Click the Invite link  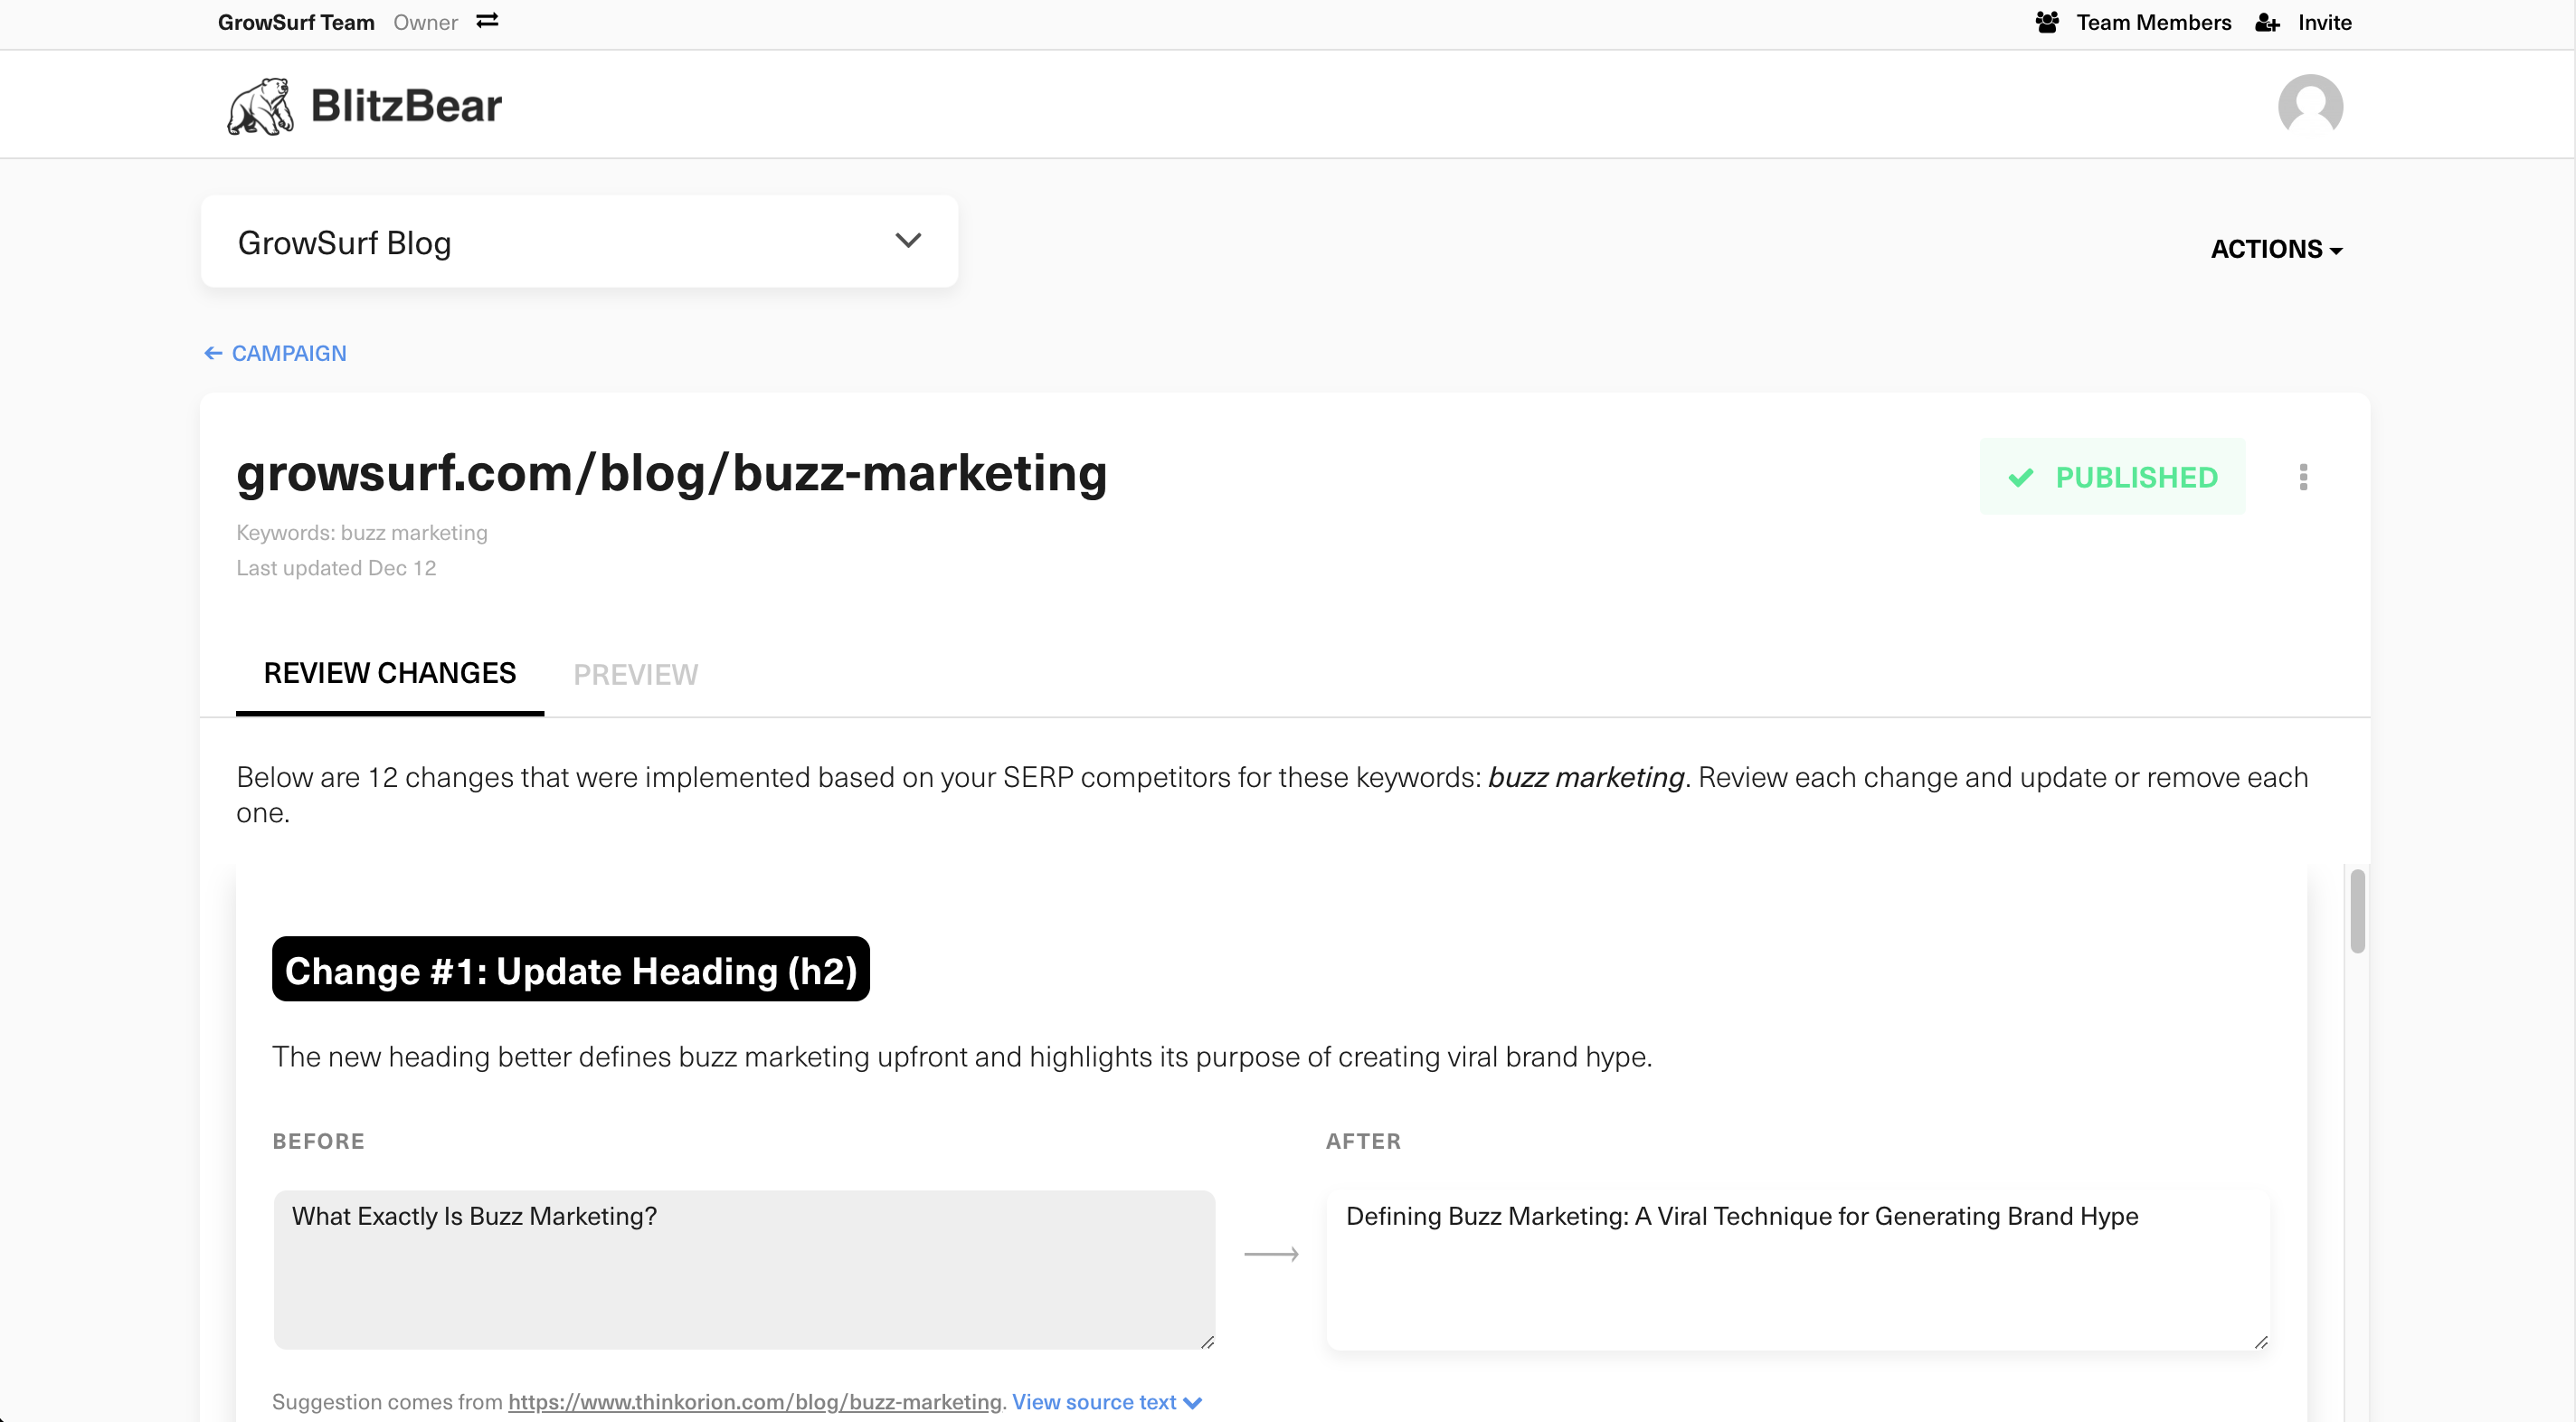click(x=2324, y=22)
